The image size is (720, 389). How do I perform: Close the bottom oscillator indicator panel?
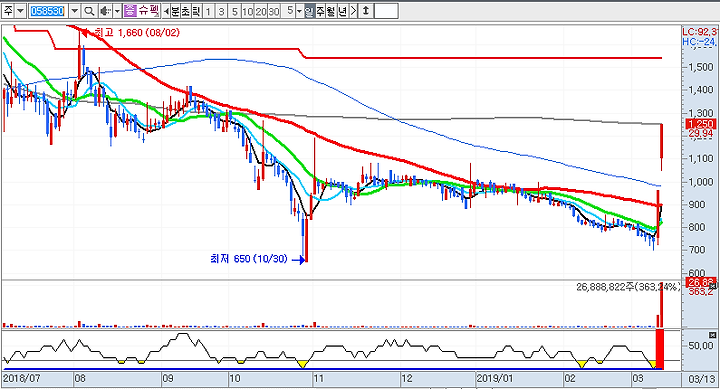click(x=712, y=335)
